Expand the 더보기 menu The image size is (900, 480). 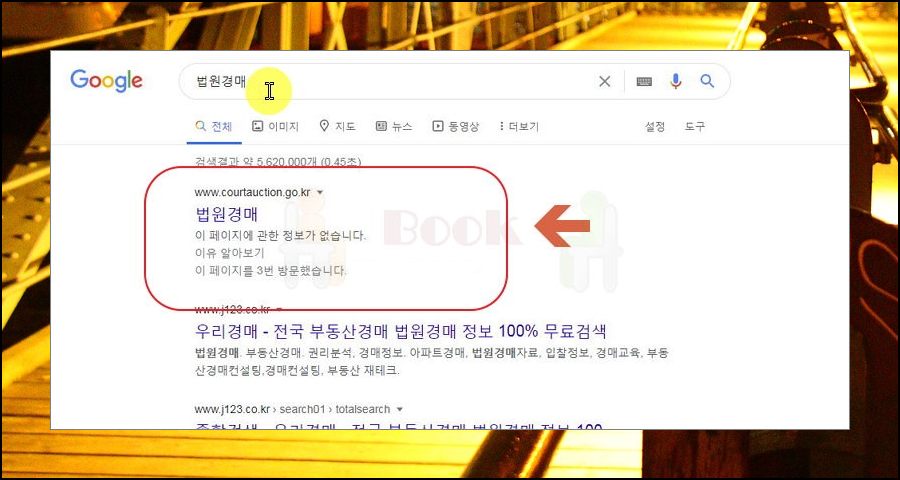click(519, 126)
